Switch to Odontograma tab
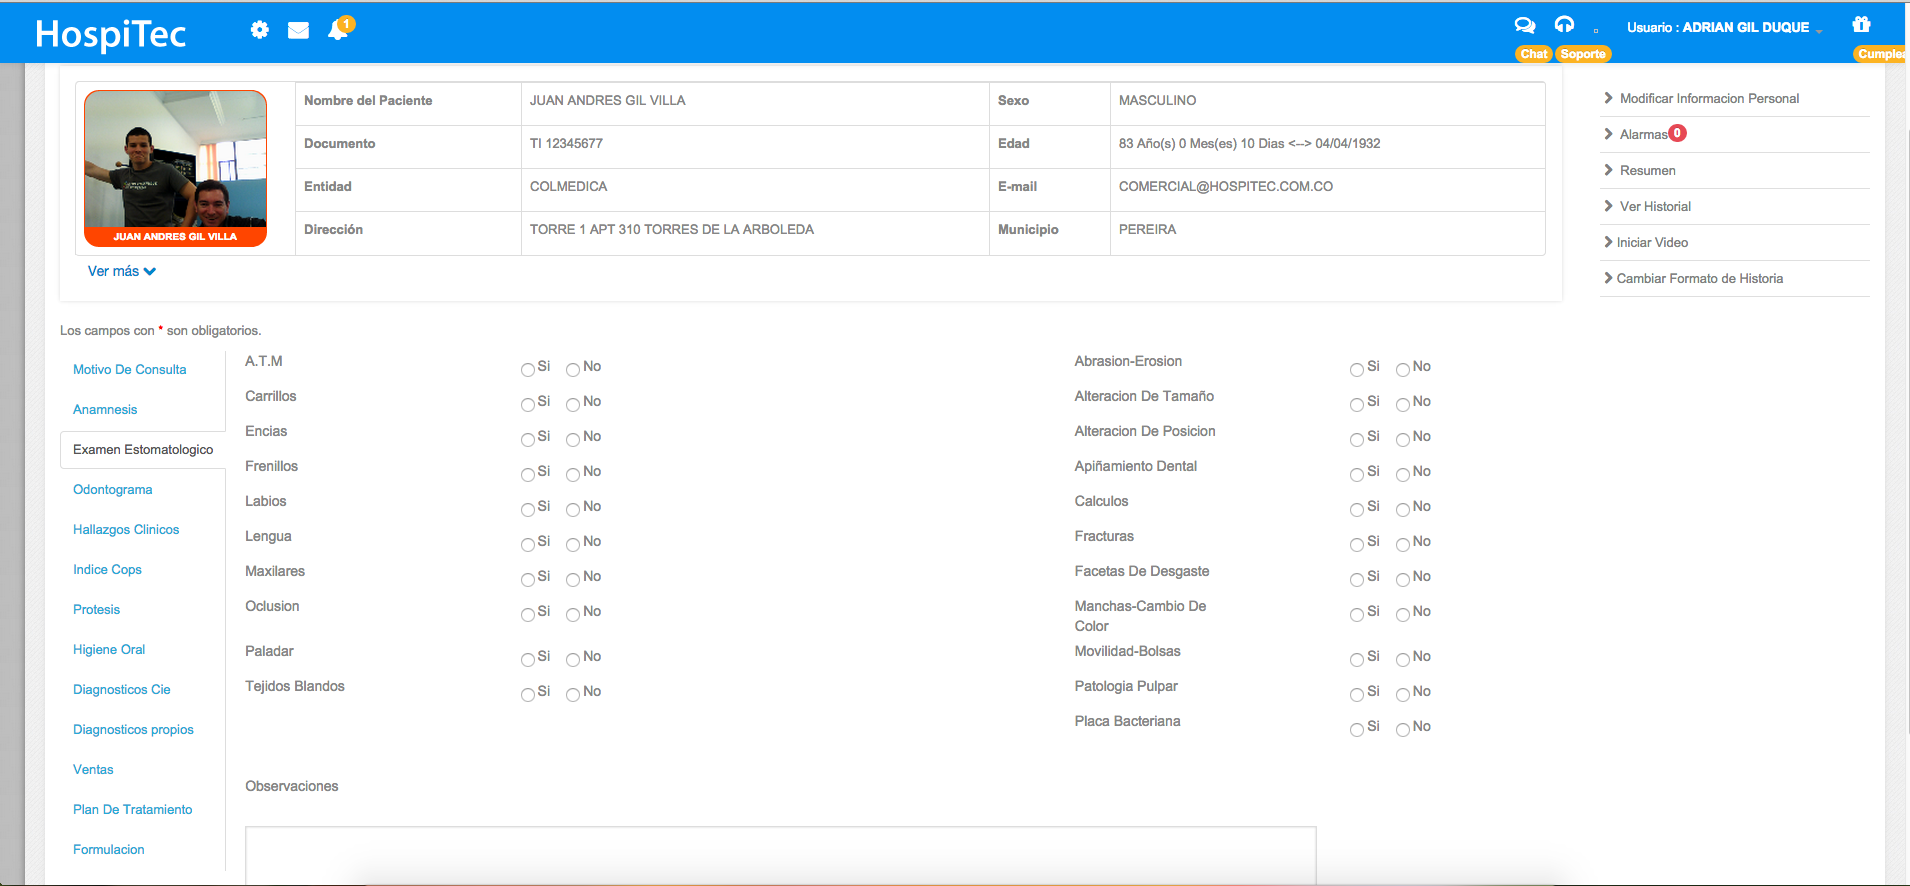This screenshot has height=886, width=1910. pos(113,489)
